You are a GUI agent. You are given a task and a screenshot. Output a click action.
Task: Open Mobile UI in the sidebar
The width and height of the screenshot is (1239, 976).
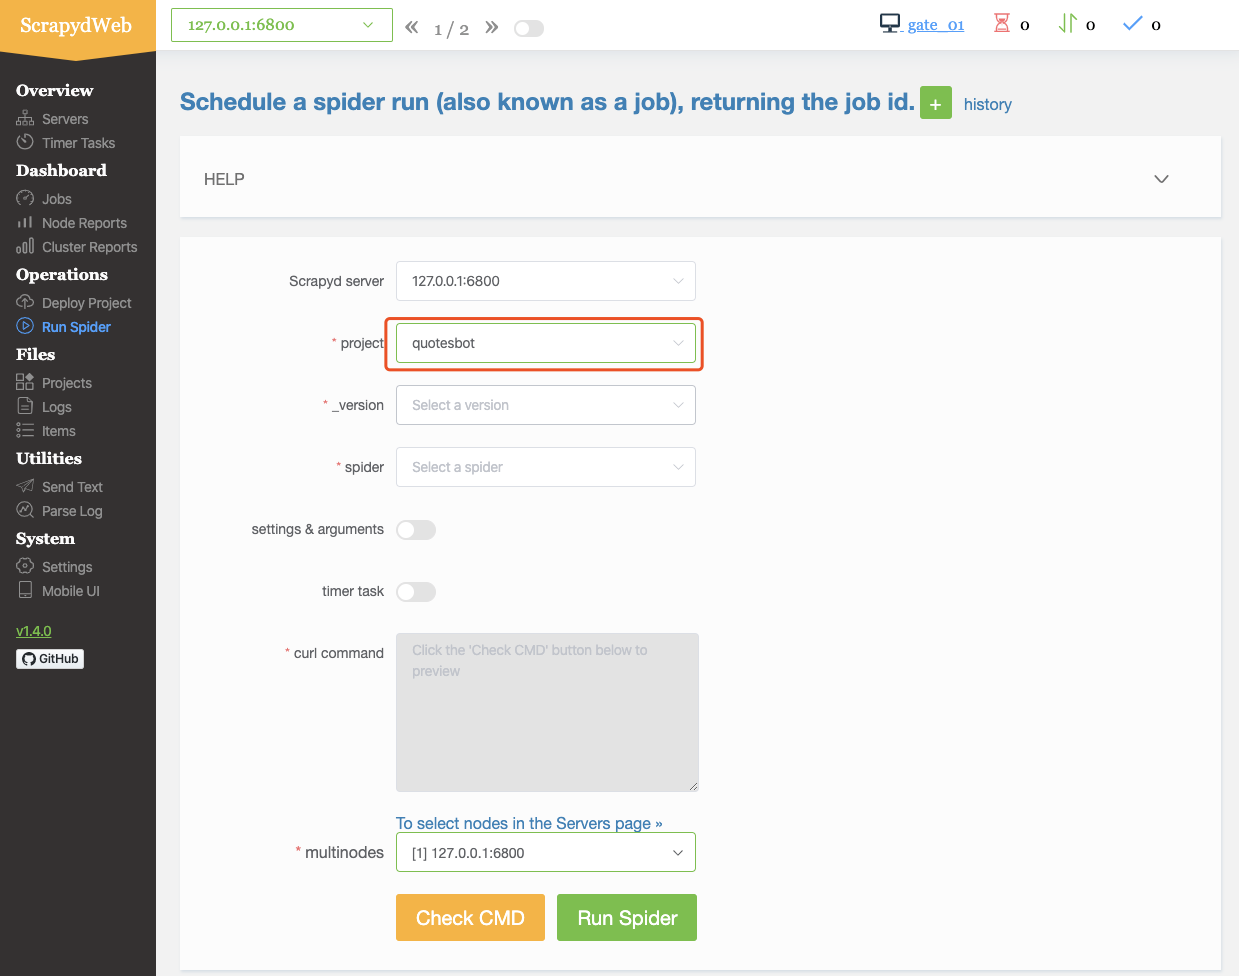click(x=71, y=591)
